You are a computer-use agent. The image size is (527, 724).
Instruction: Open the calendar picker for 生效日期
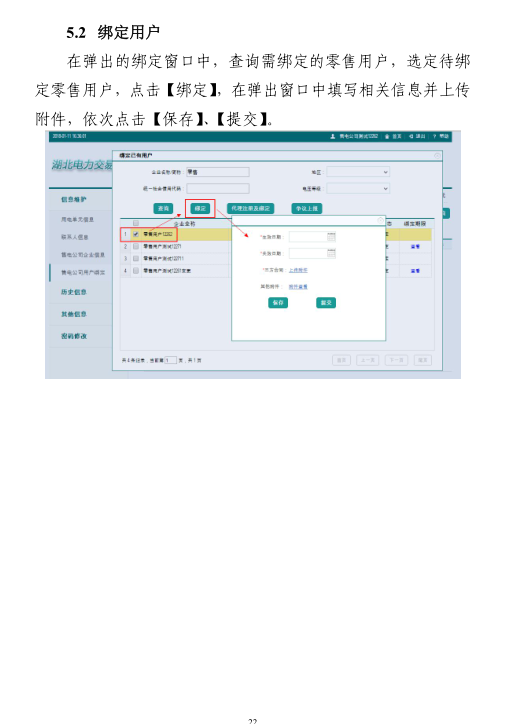(331, 237)
